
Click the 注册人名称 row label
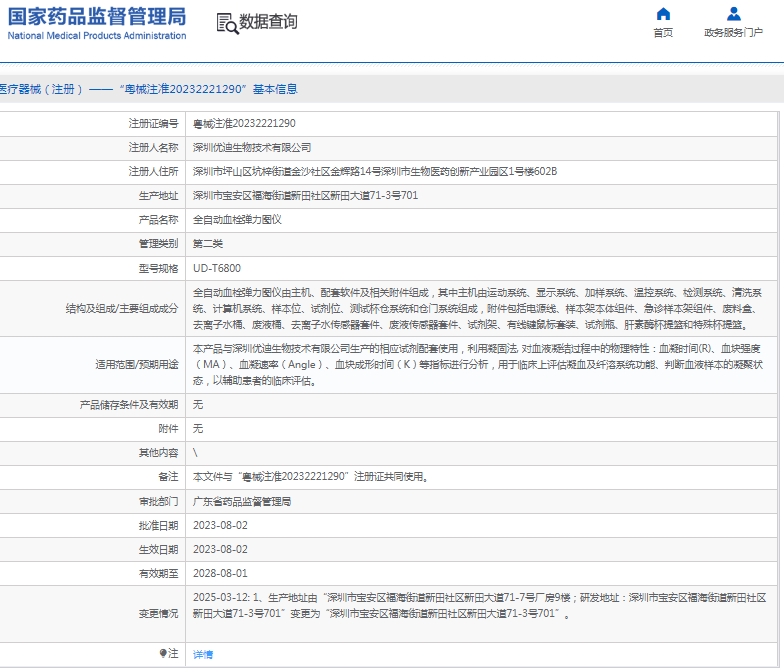[153, 148]
